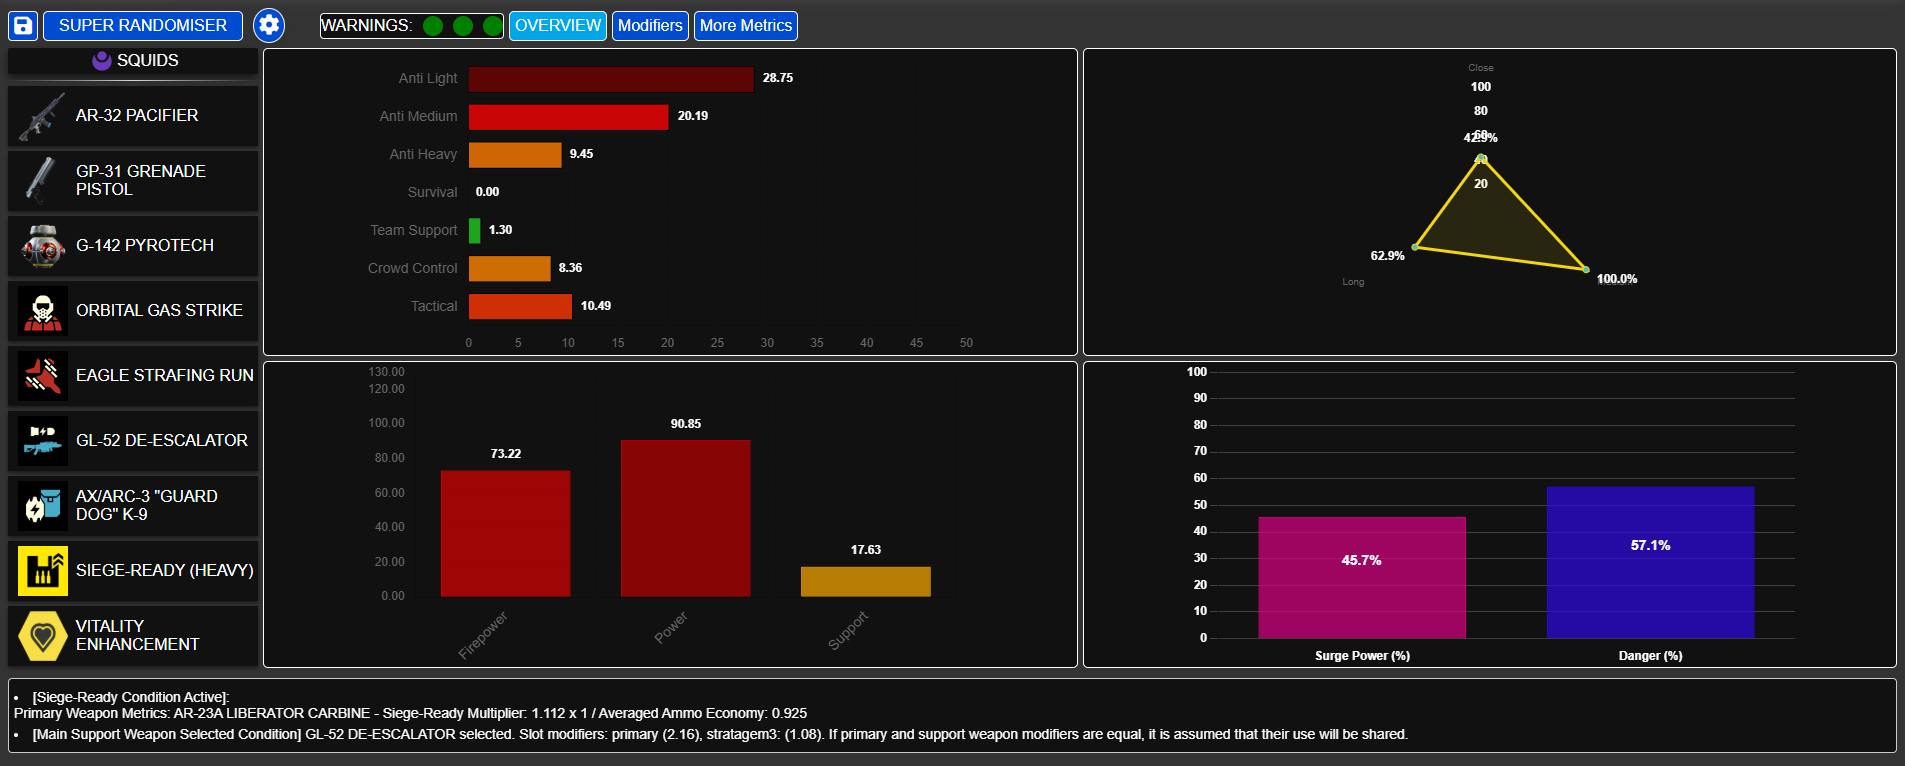Select the AR-32 Pacifier rifle icon
Viewport: 1905px width, 766px height.
(x=42, y=116)
